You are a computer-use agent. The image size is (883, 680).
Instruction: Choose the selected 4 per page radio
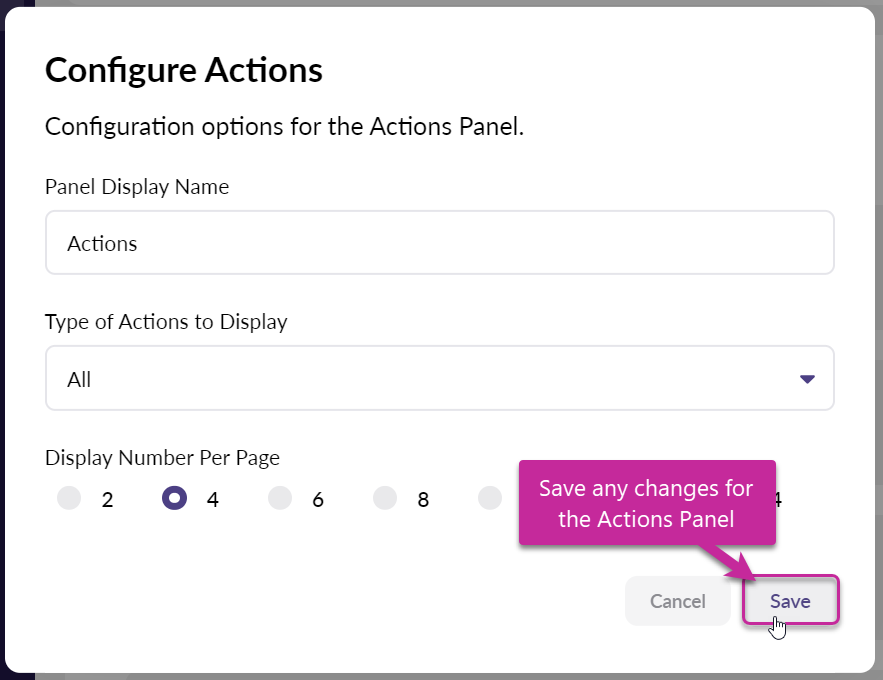coord(174,498)
